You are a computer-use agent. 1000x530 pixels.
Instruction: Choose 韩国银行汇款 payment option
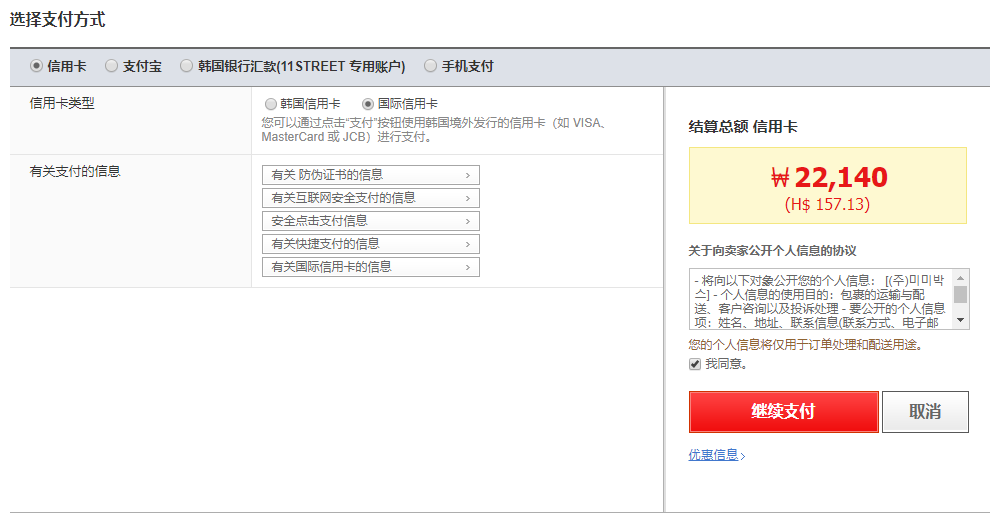tap(187, 67)
